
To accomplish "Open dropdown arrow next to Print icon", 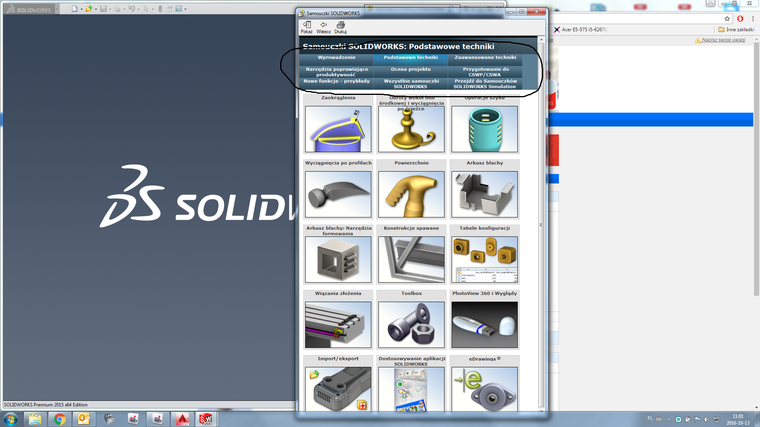I will click(124, 9).
